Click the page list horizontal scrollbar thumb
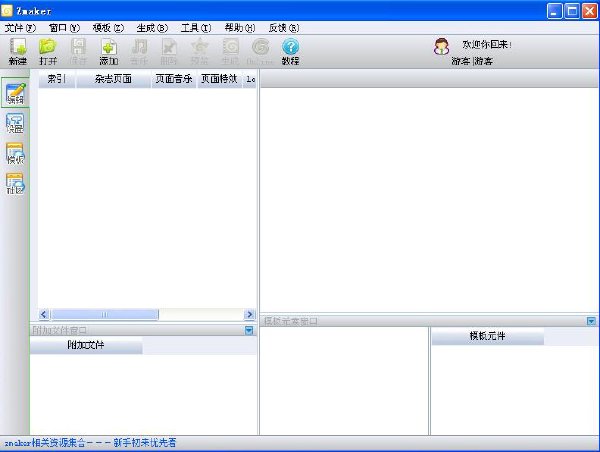This screenshot has height=452, width=600. coord(104,315)
